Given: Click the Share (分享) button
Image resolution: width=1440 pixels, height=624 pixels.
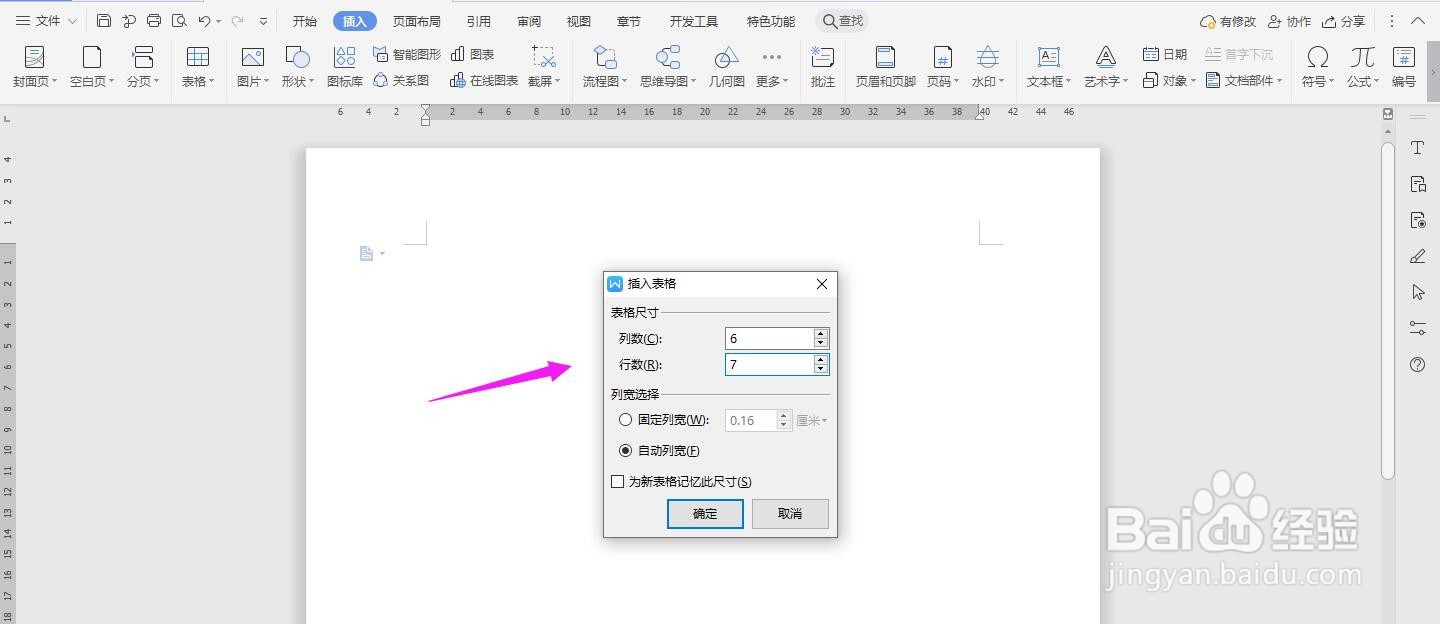Looking at the screenshot, I should [1343, 21].
